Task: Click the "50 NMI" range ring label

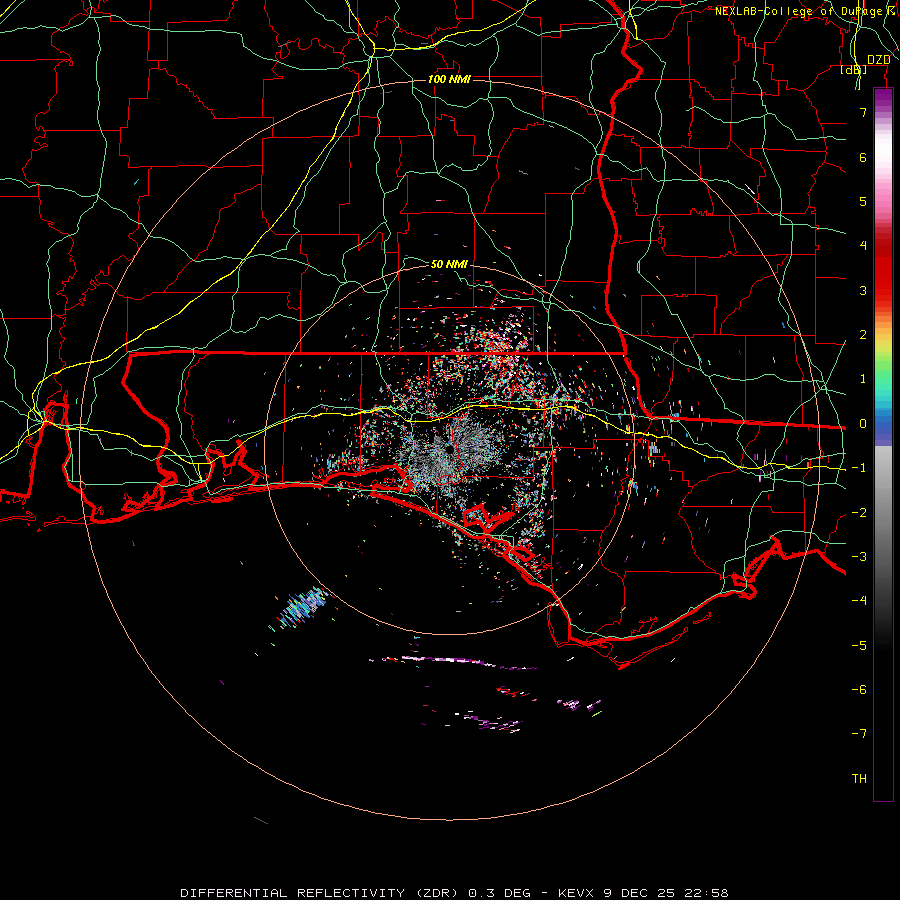Action: [x=449, y=264]
